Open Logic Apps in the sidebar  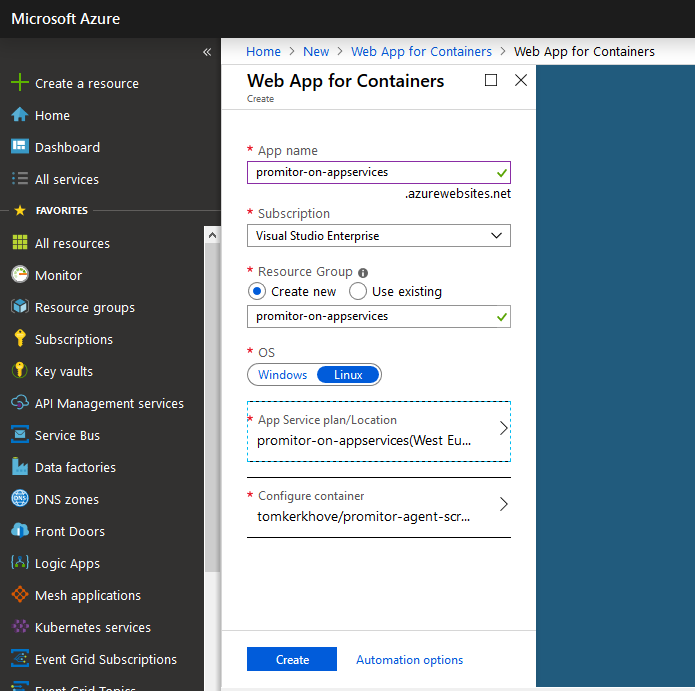(67, 564)
